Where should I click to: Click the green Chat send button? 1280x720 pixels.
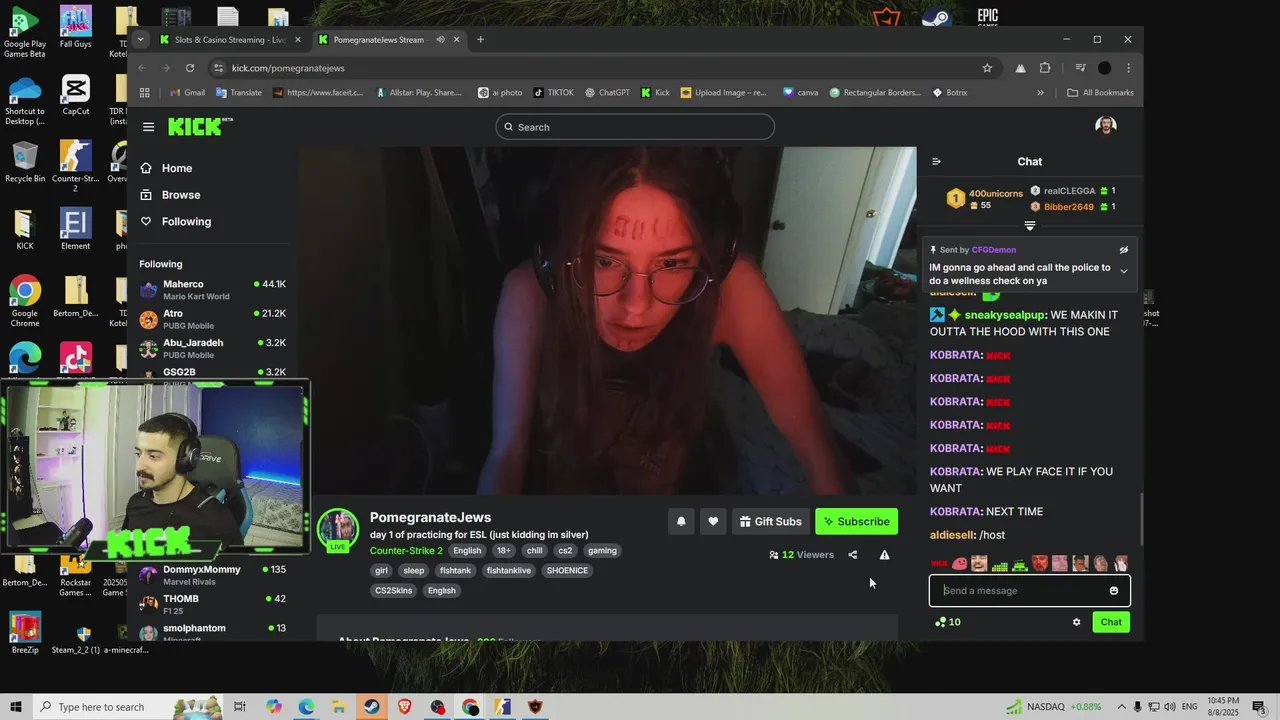point(1111,622)
